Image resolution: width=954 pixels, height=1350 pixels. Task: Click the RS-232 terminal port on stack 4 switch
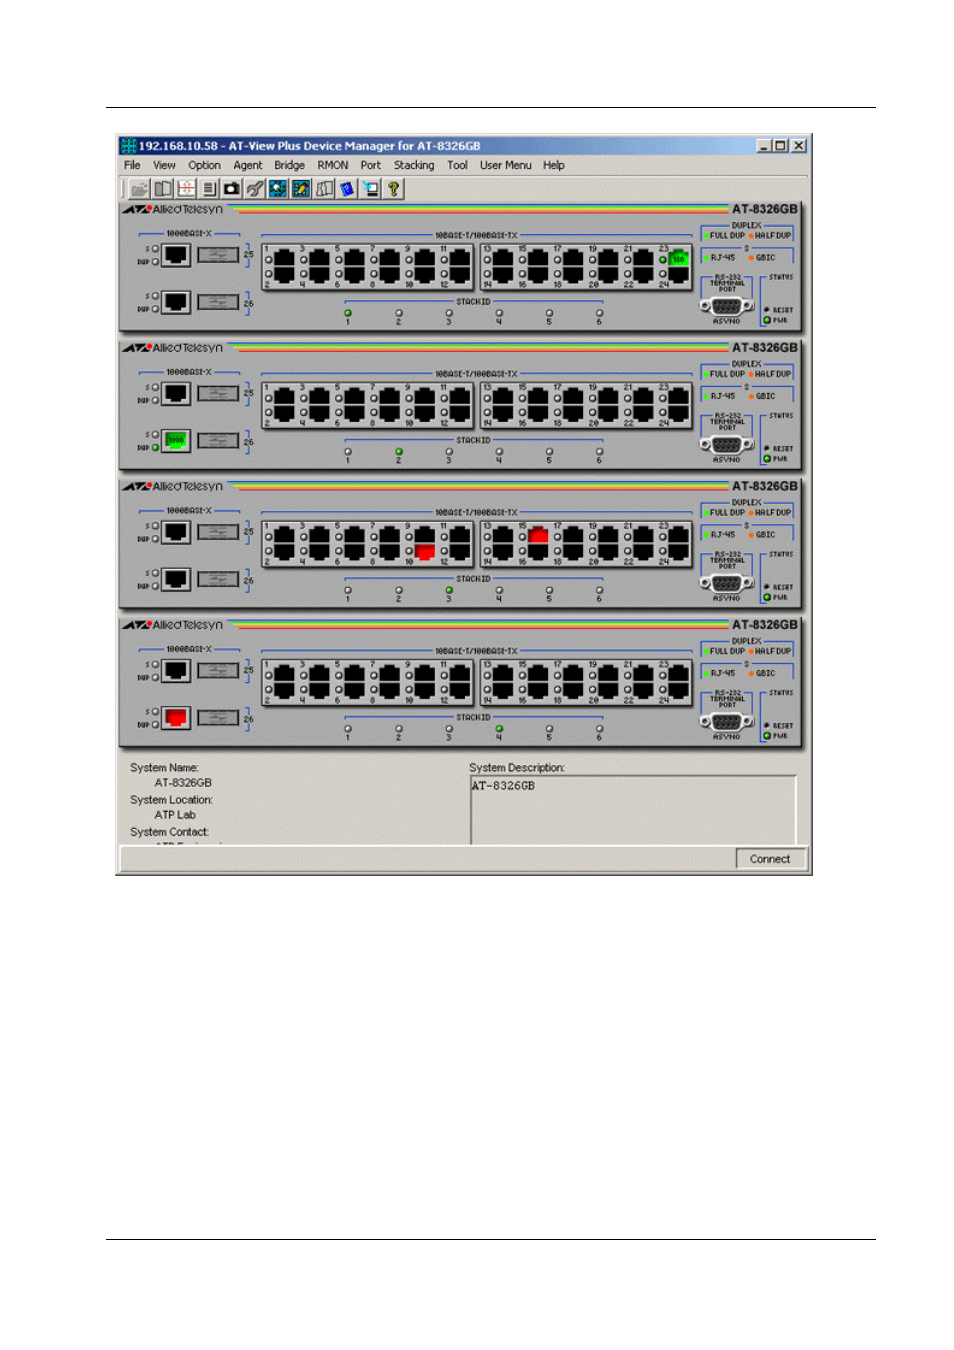[727, 722]
